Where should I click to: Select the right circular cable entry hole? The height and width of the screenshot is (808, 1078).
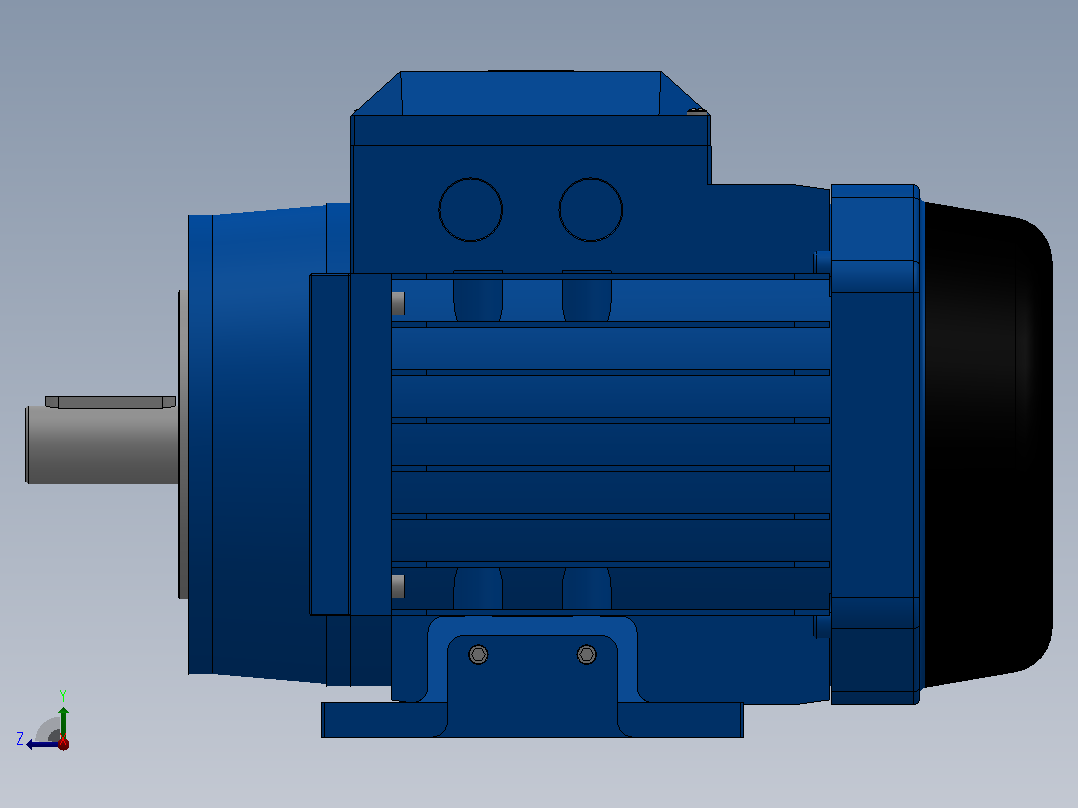(x=591, y=210)
